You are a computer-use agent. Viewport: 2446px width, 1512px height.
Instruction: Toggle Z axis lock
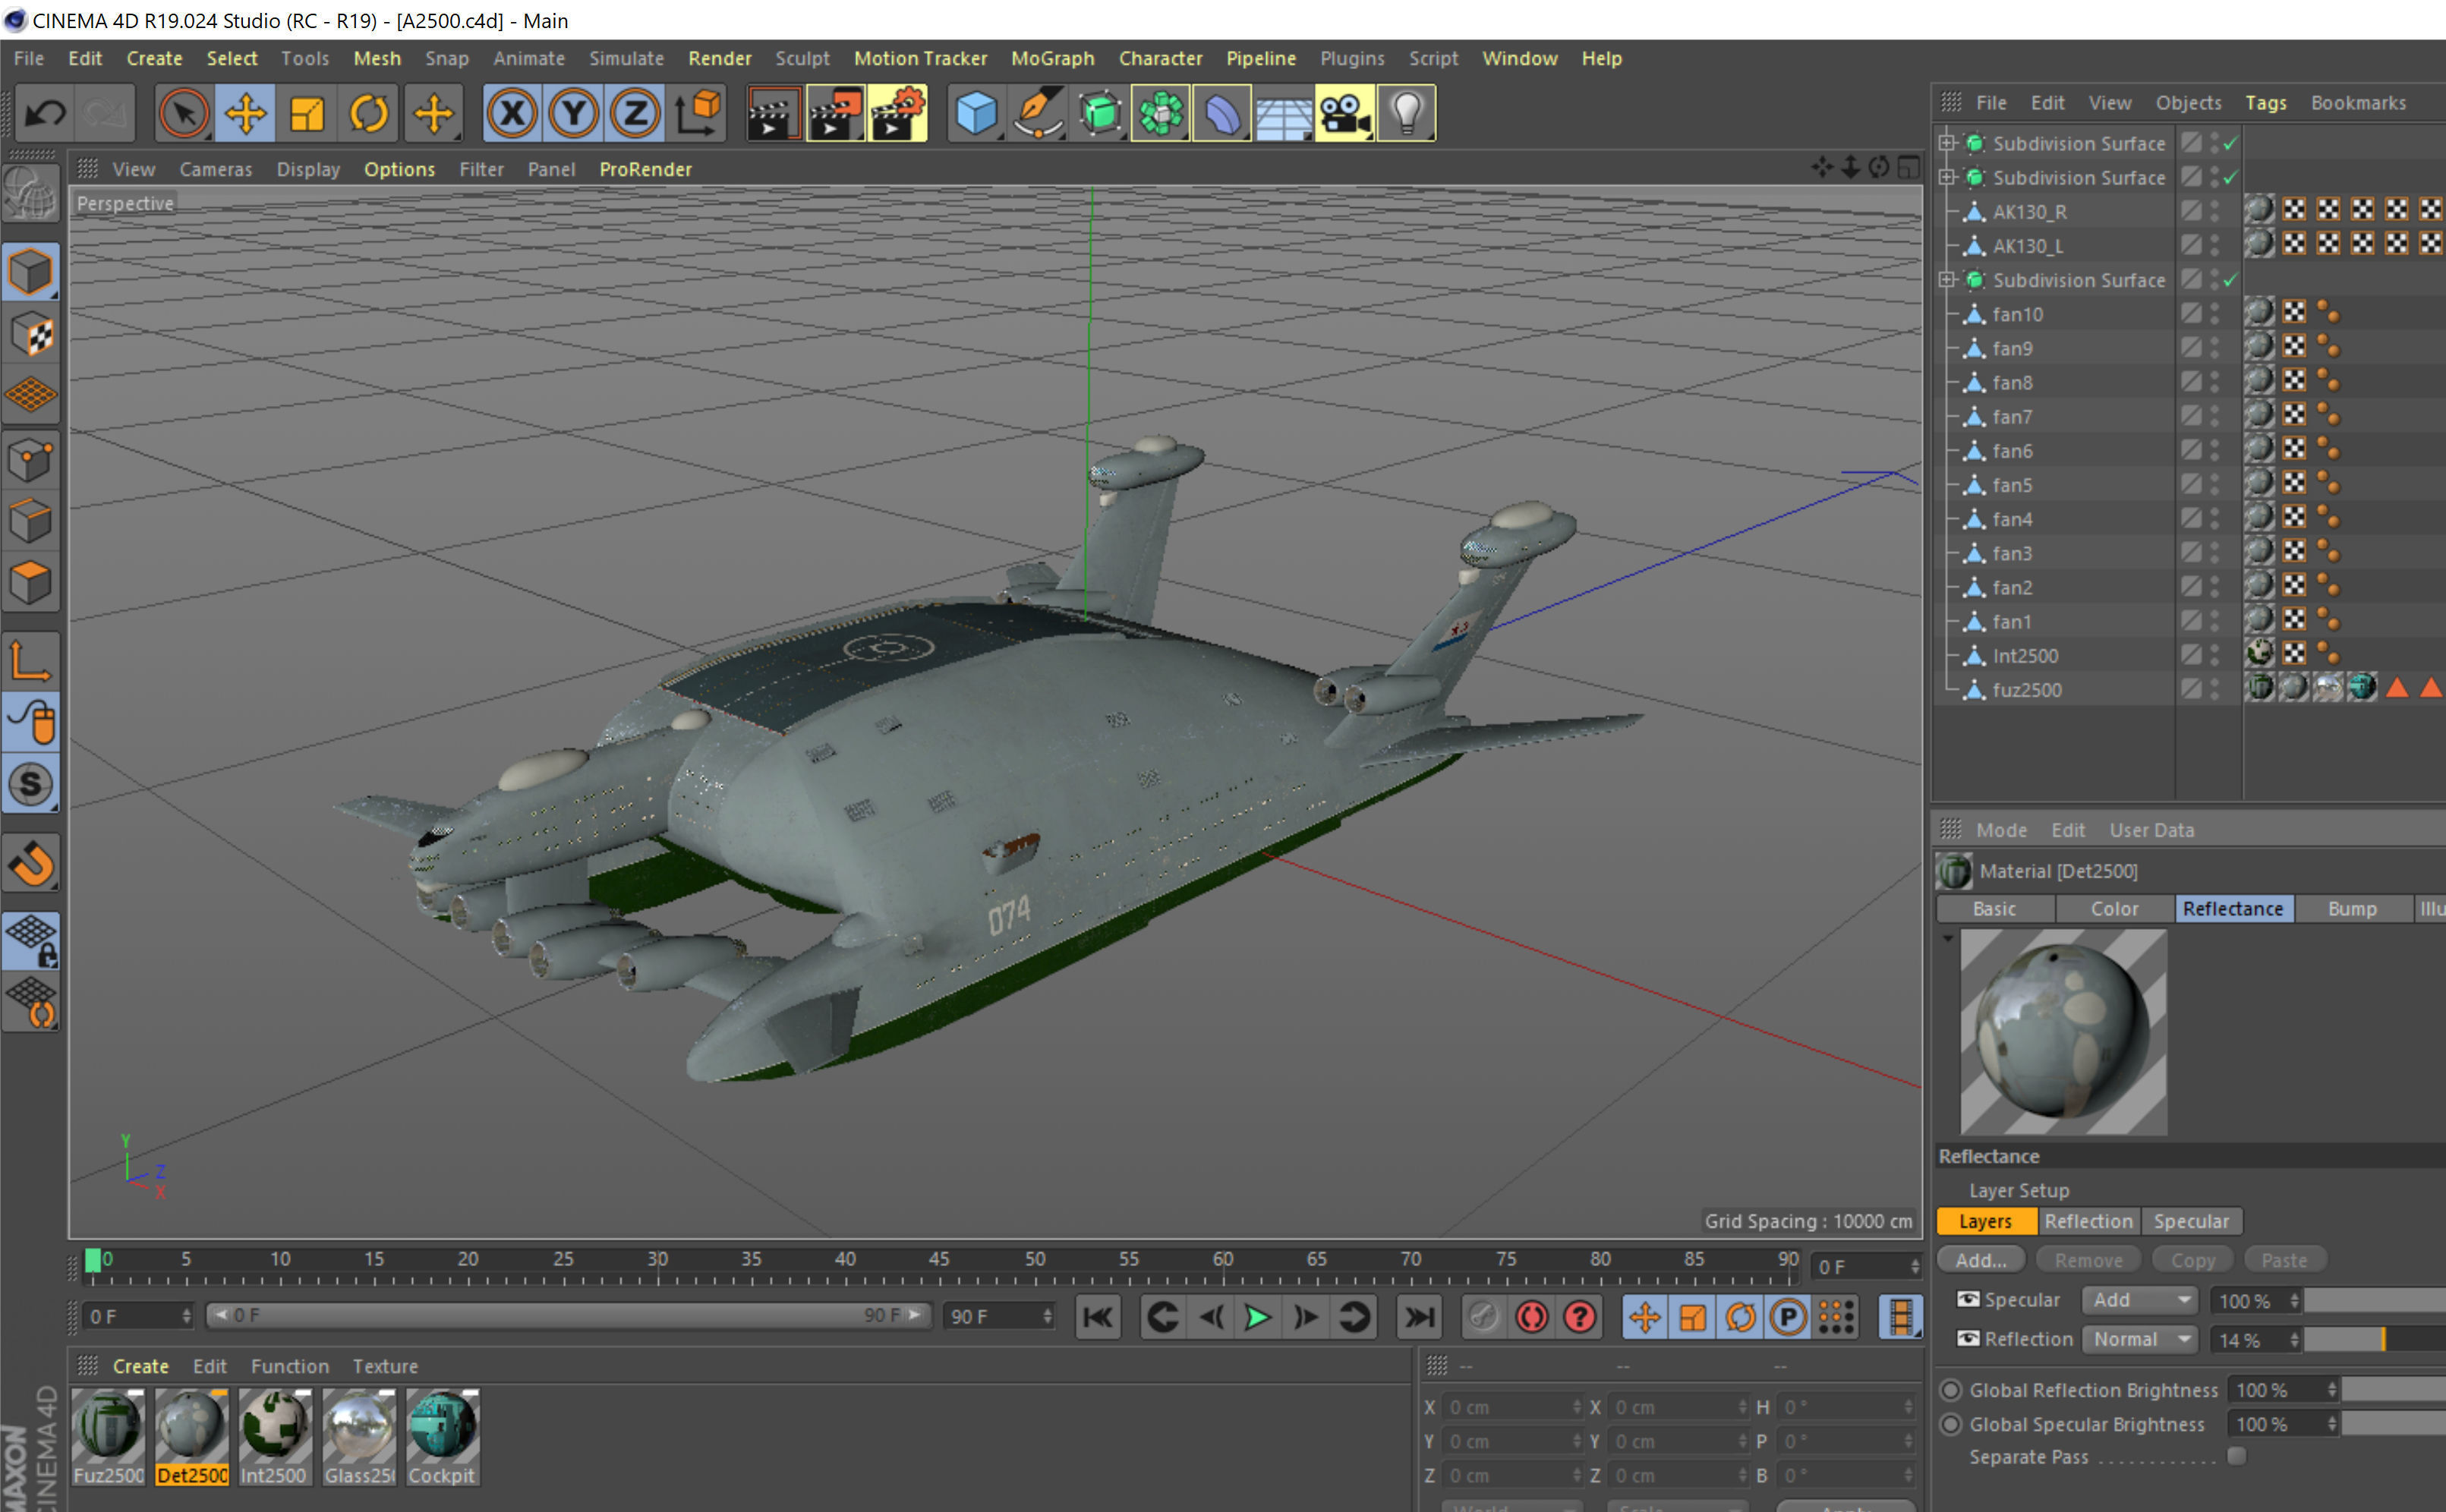[x=635, y=114]
